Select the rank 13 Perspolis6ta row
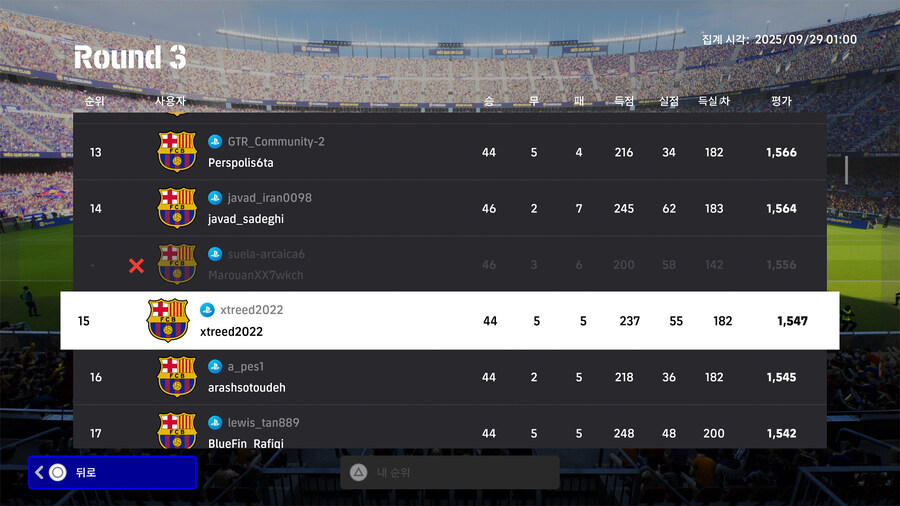 coord(449,152)
